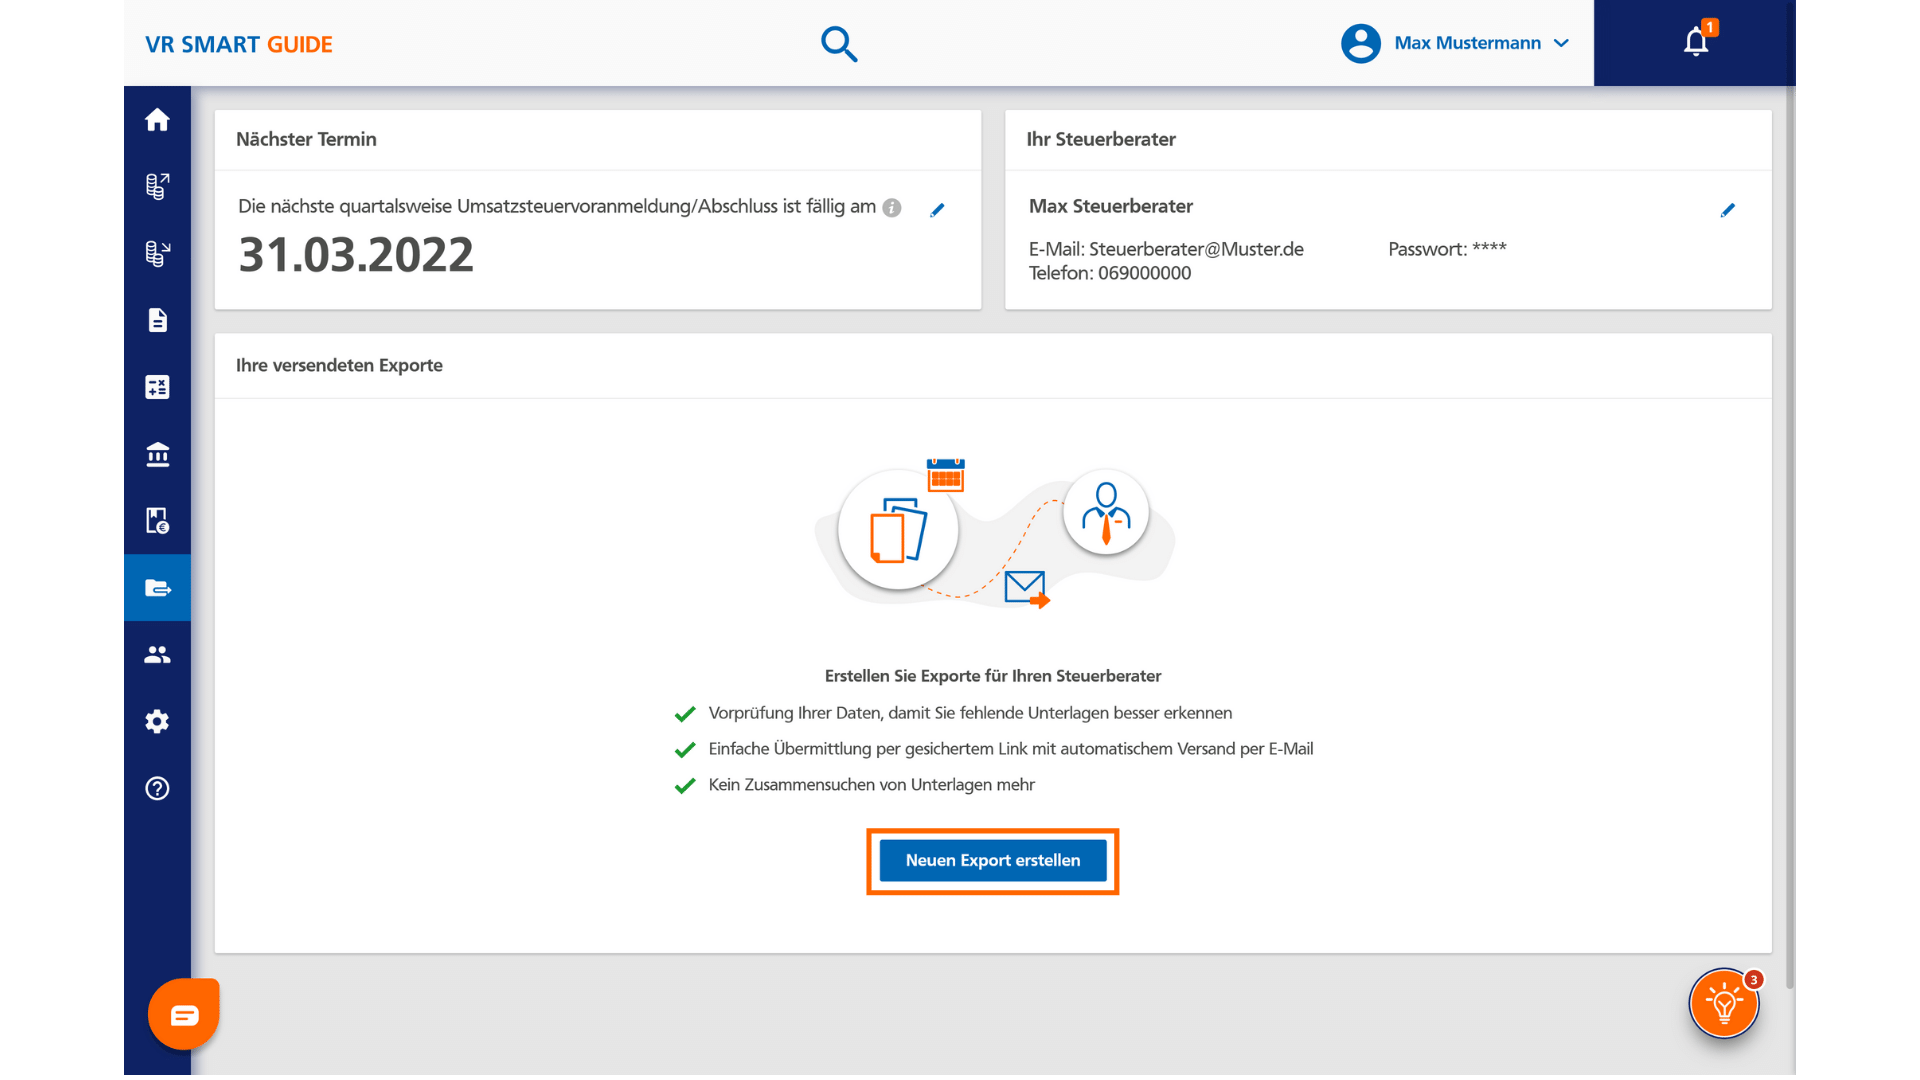Screen dimensions: 1920x1080
Task: Open the orange chat bubble button
Action: pos(184,1015)
